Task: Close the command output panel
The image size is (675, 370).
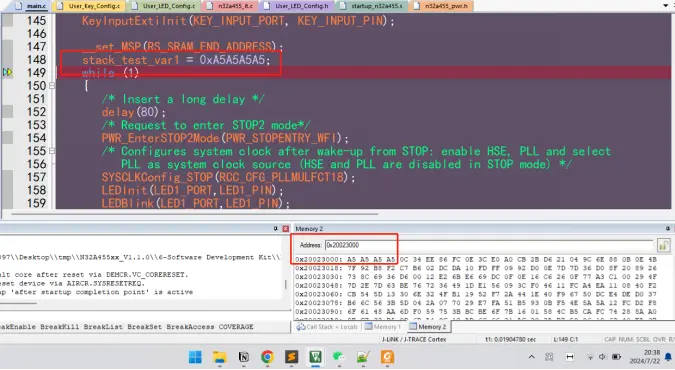Action: (285, 229)
